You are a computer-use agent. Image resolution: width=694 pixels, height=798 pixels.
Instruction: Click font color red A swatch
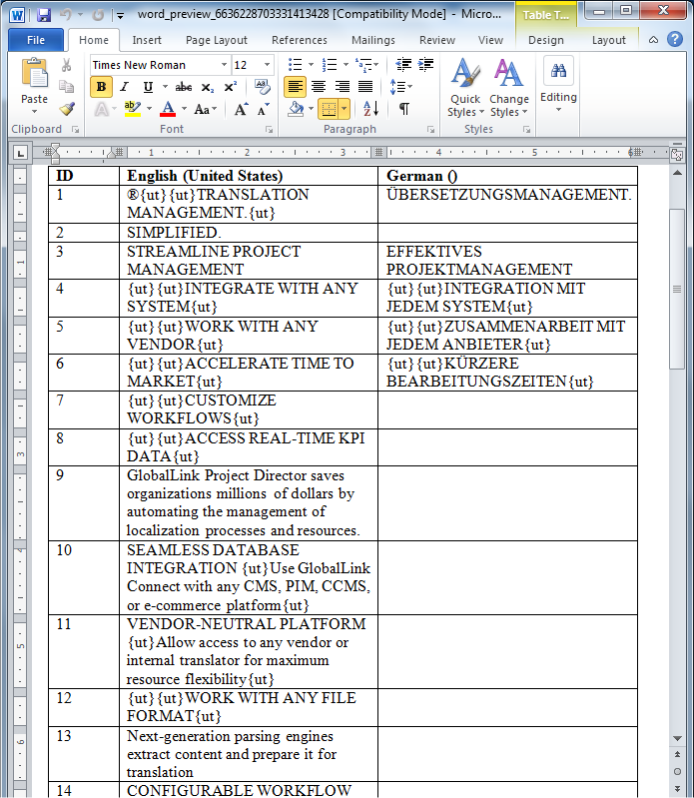tap(168, 108)
